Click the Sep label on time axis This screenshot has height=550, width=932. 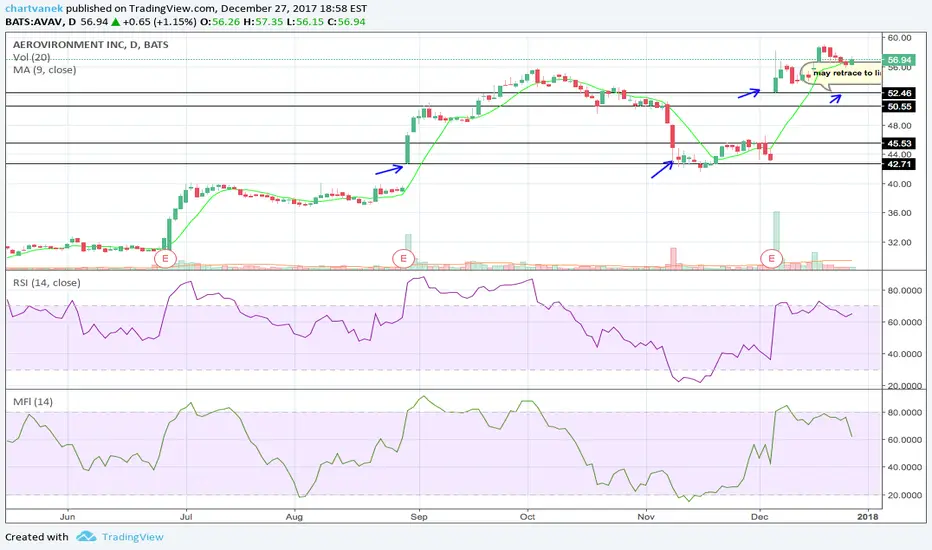pyautogui.click(x=419, y=517)
